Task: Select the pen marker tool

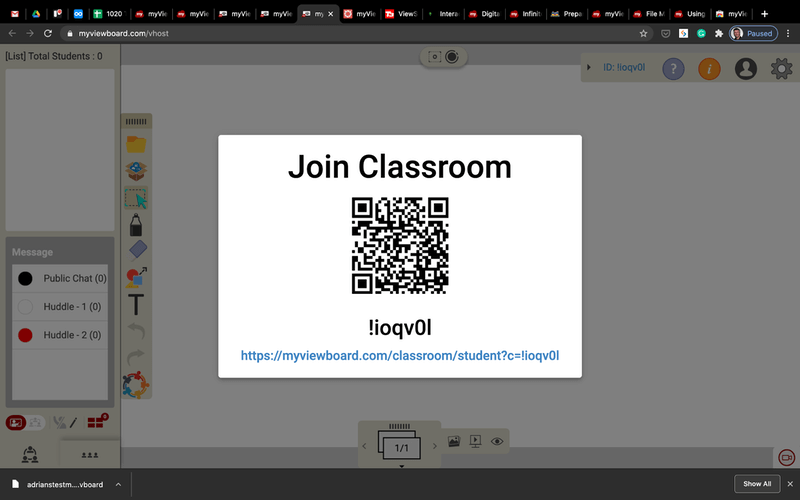Action: (x=136, y=225)
